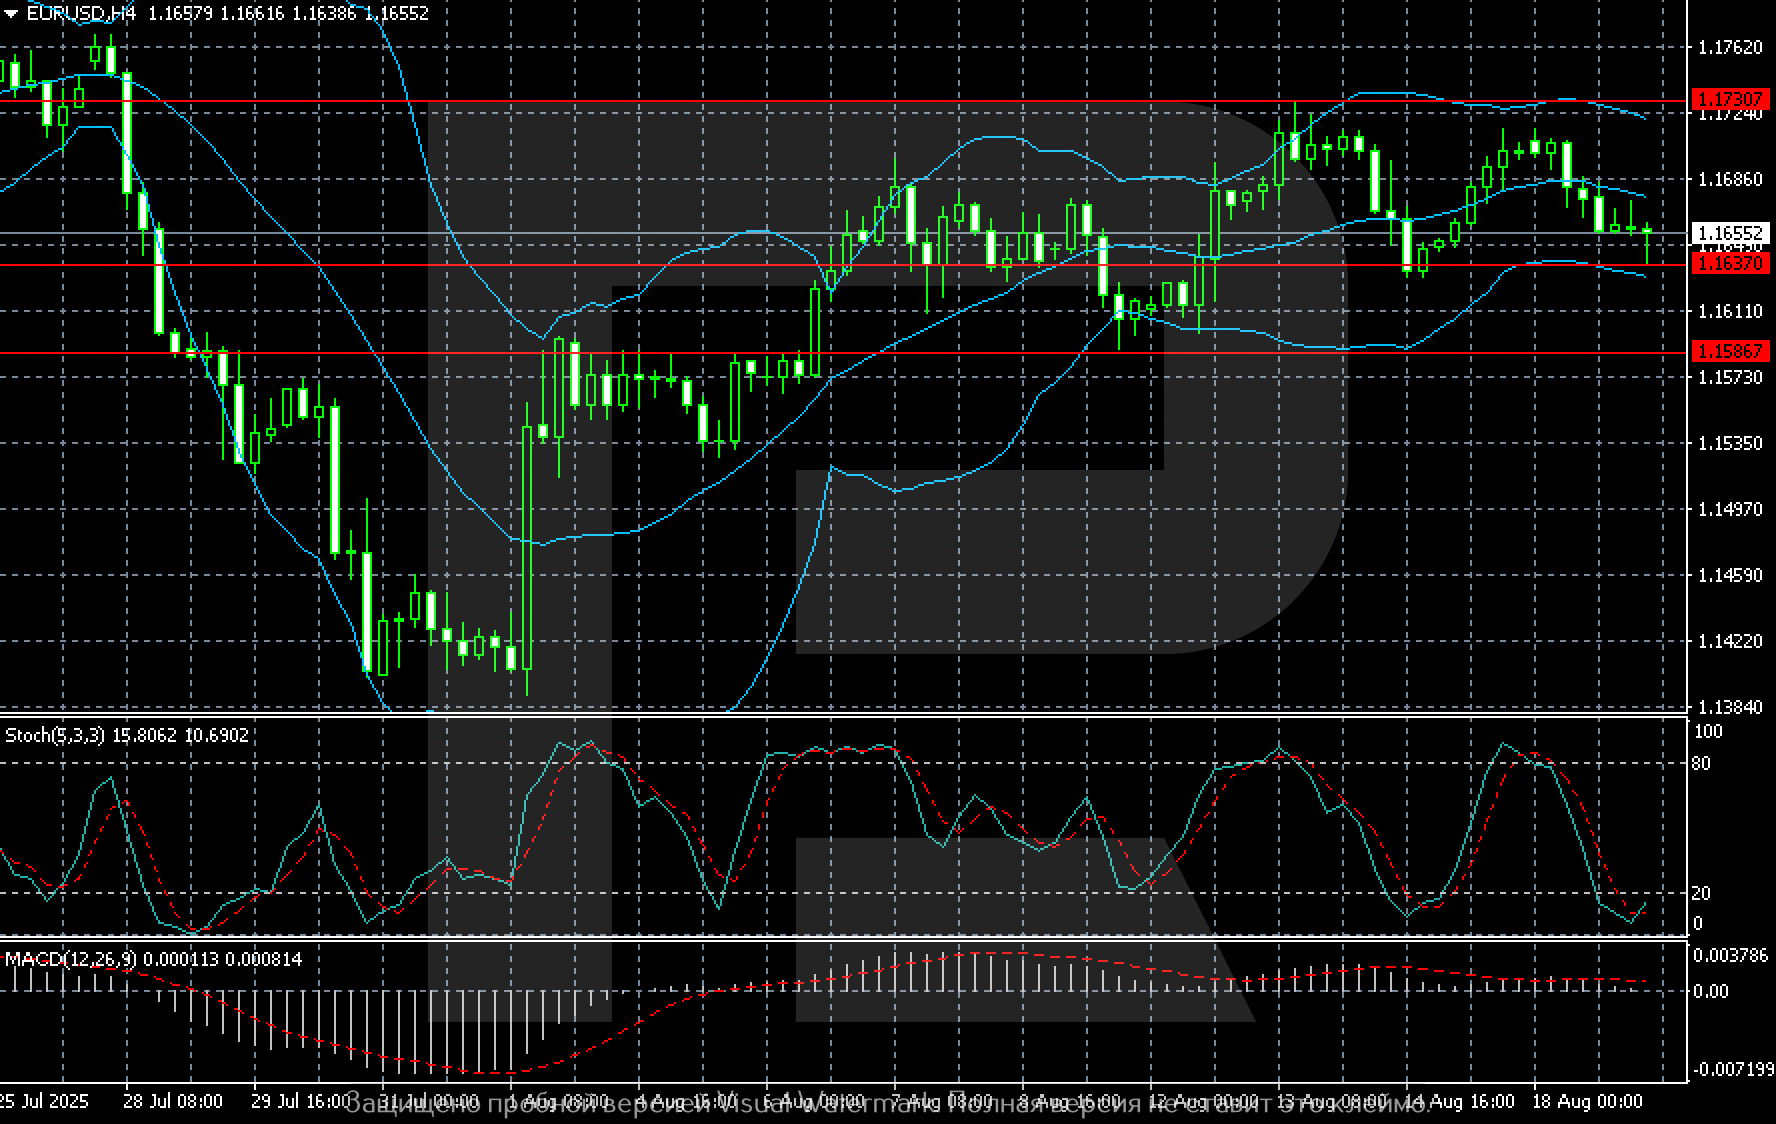The width and height of the screenshot is (1776, 1124).
Task: Click the Stochastic 20 level label
Action: (x=1701, y=893)
